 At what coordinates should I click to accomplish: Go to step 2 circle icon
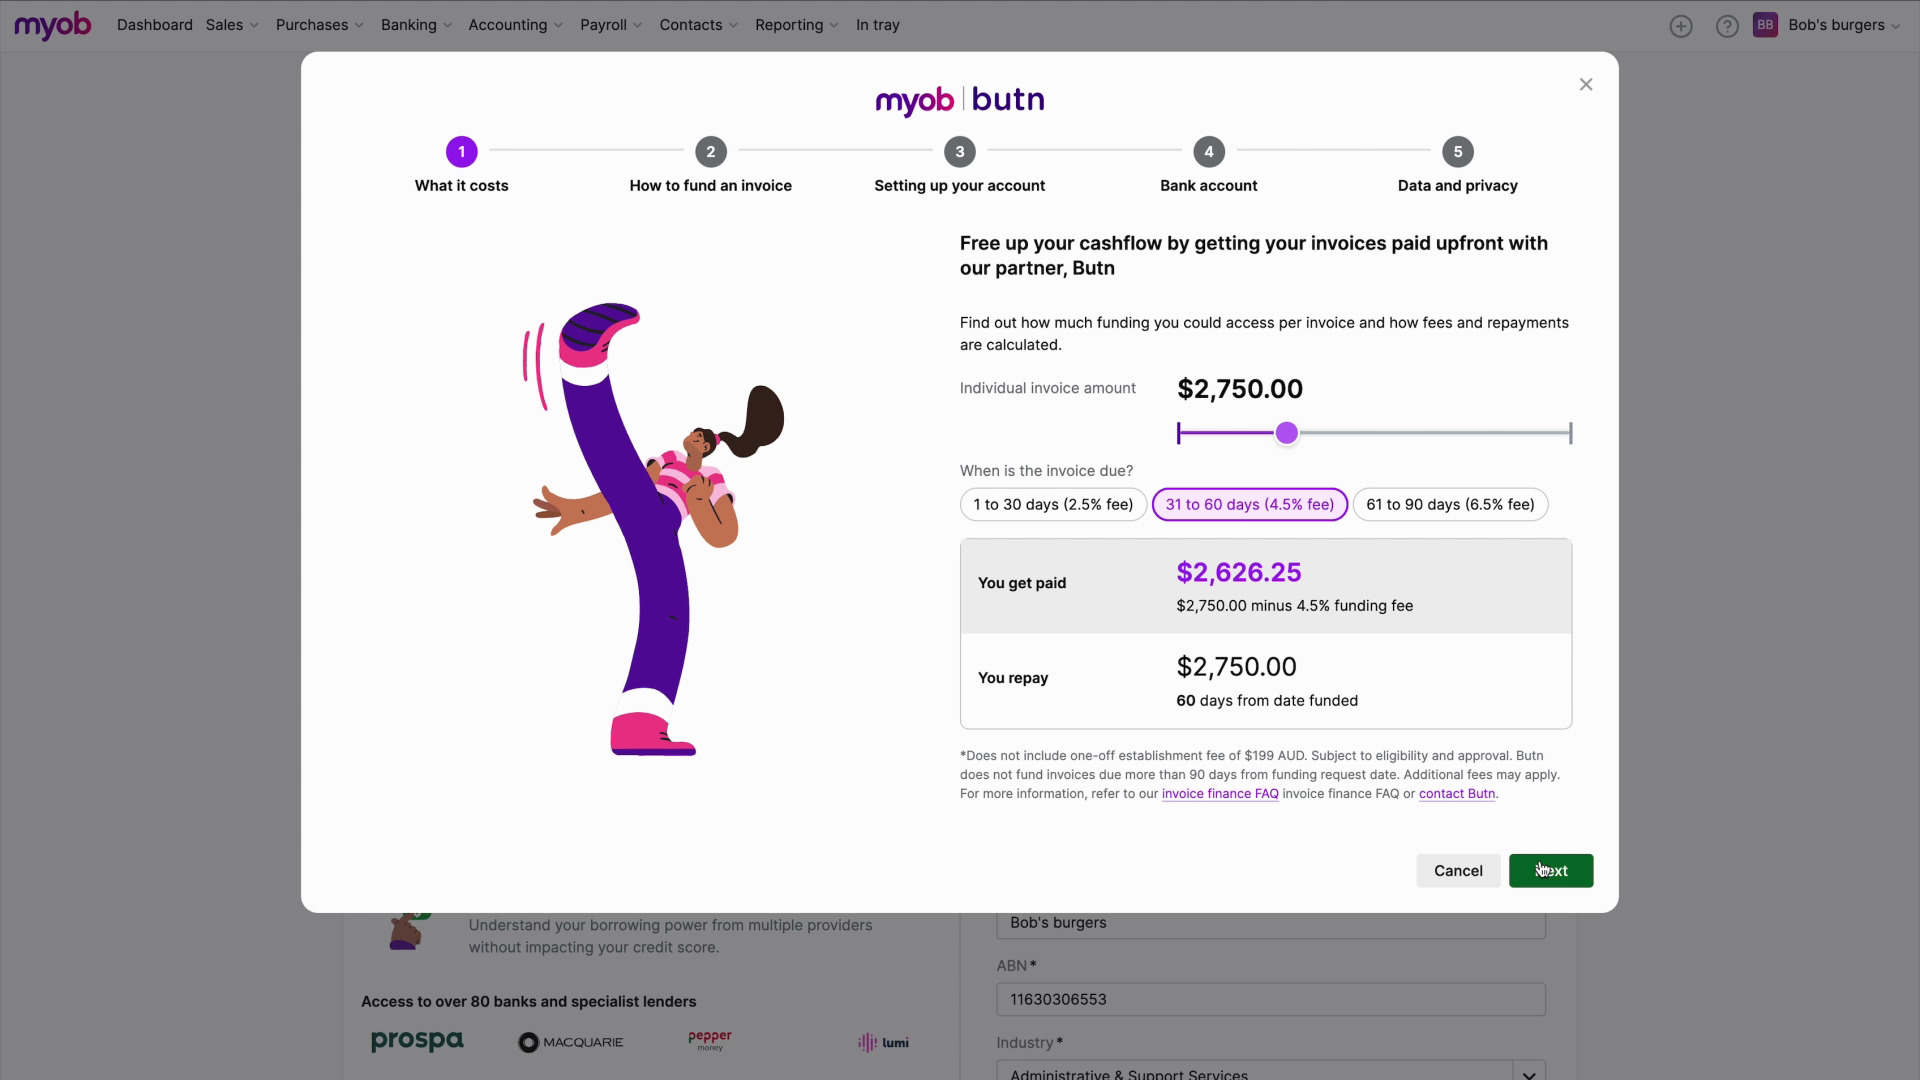(x=710, y=152)
